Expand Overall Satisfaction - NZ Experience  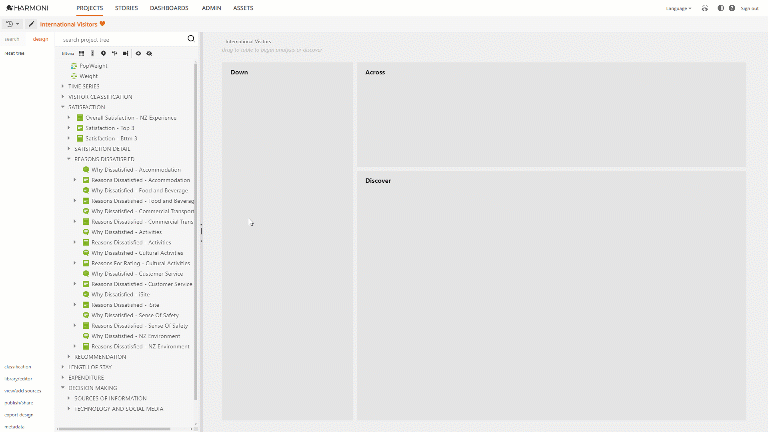click(x=69, y=118)
